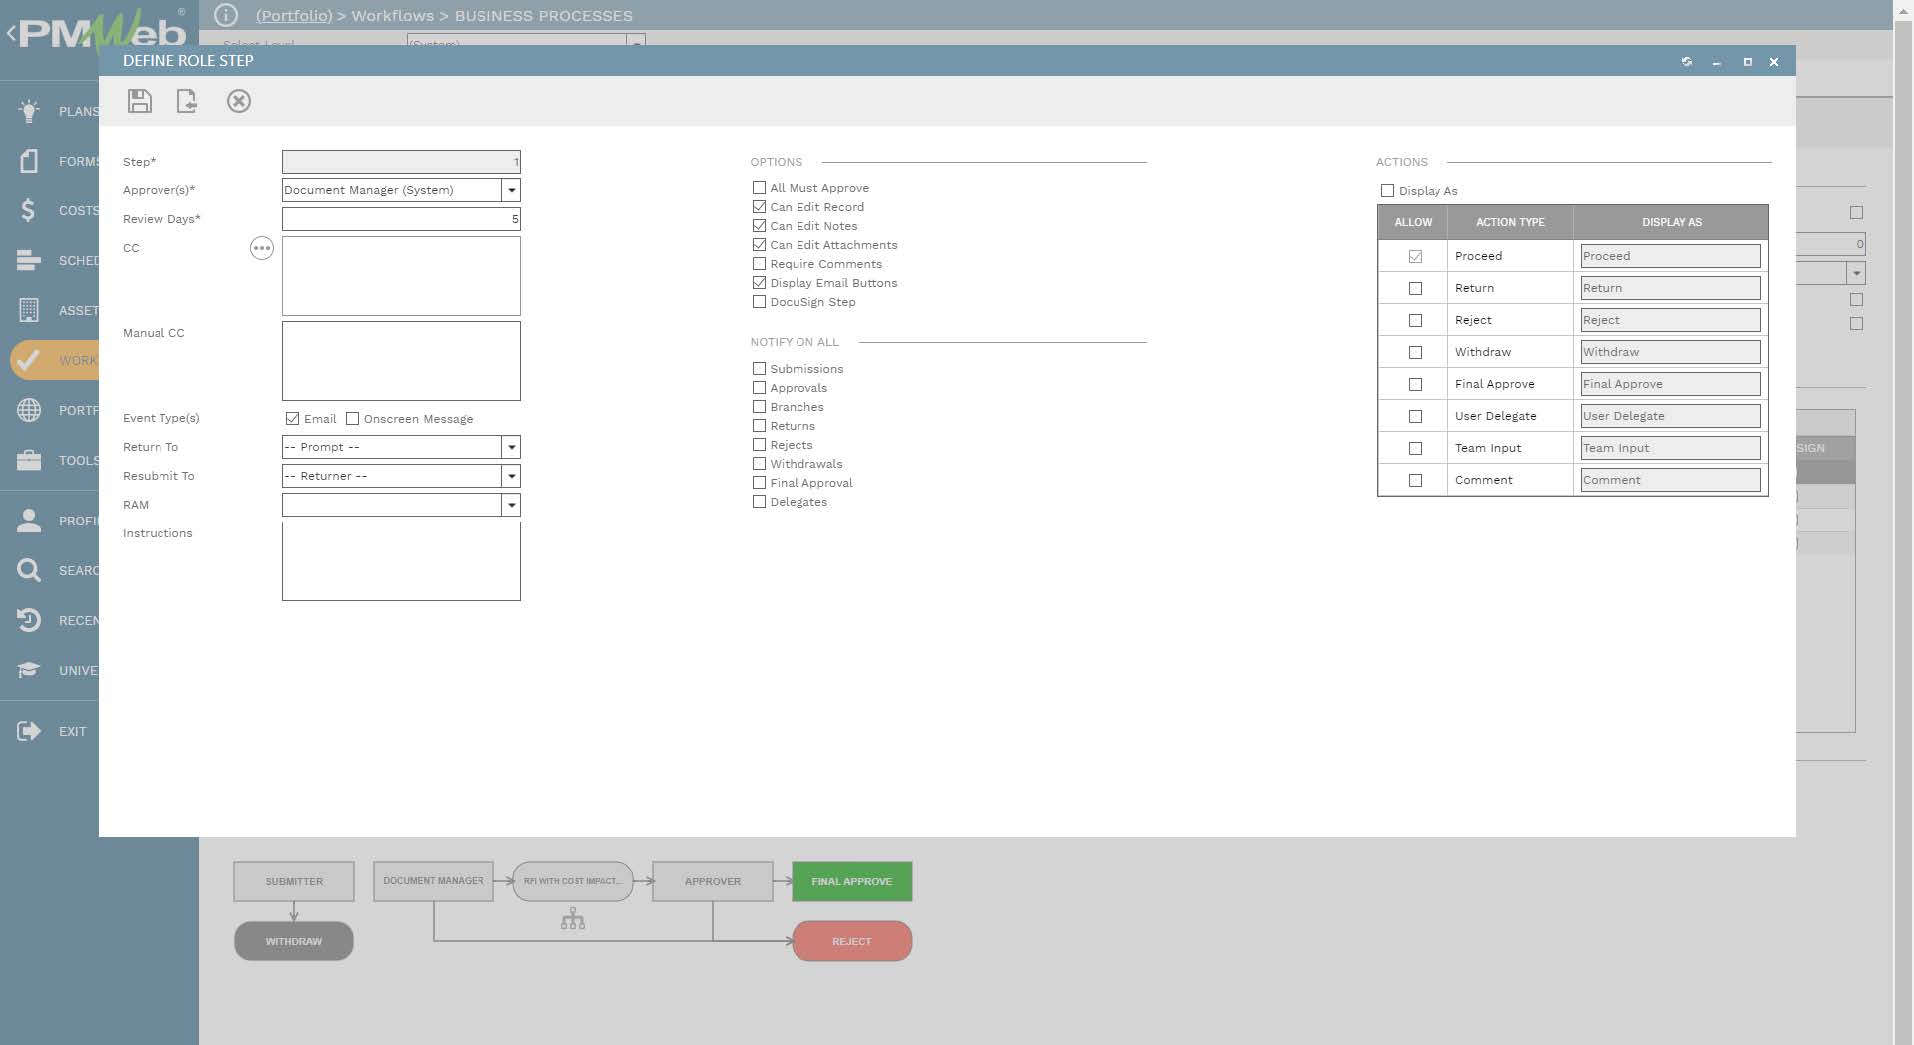Select the Costs dollar icon in sidebar
This screenshot has height=1045, width=1914.
pyautogui.click(x=28, y=210)
